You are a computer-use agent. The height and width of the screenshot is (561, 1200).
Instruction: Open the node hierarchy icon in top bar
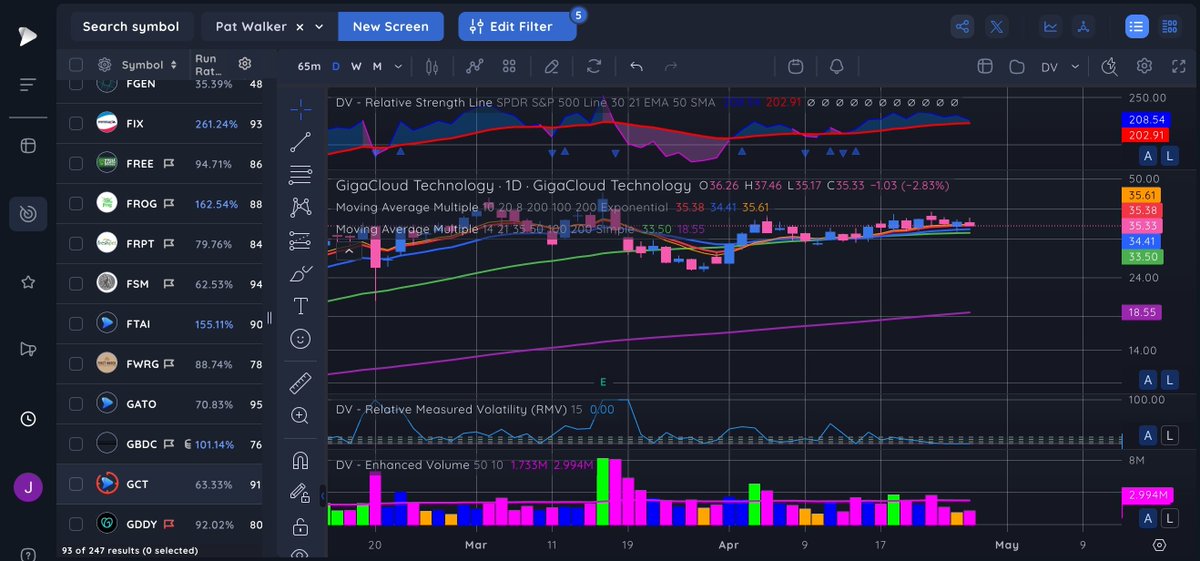point(1084,27)
